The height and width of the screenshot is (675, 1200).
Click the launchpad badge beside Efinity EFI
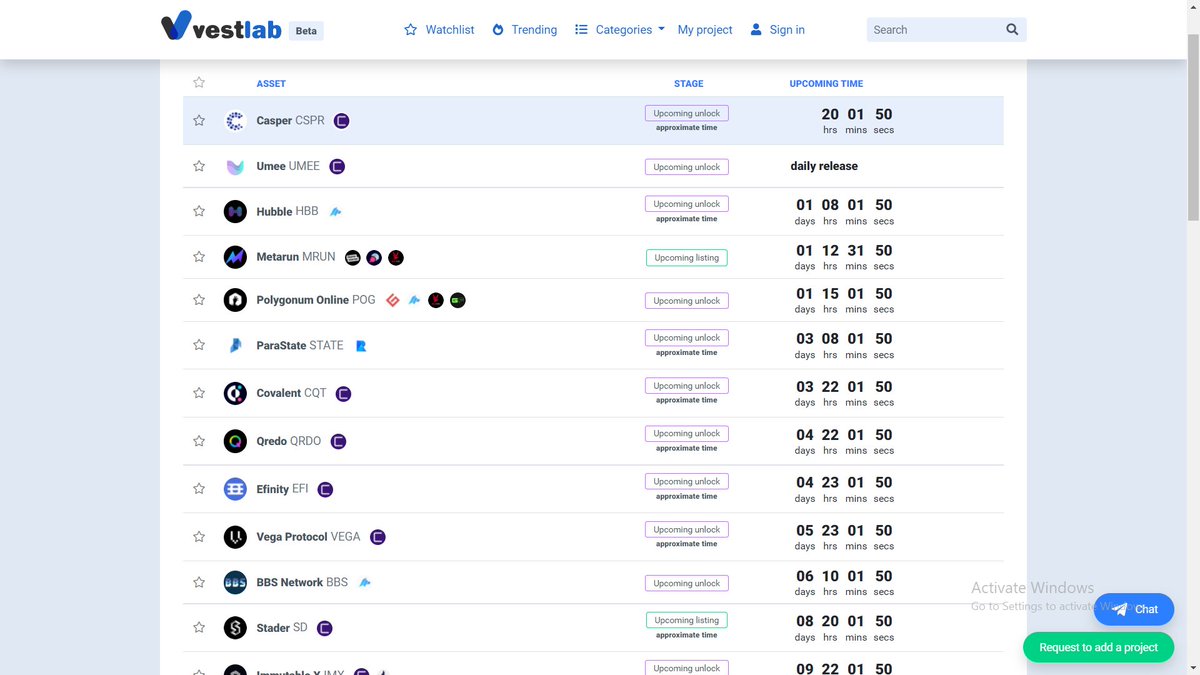[x=325, y=490]
